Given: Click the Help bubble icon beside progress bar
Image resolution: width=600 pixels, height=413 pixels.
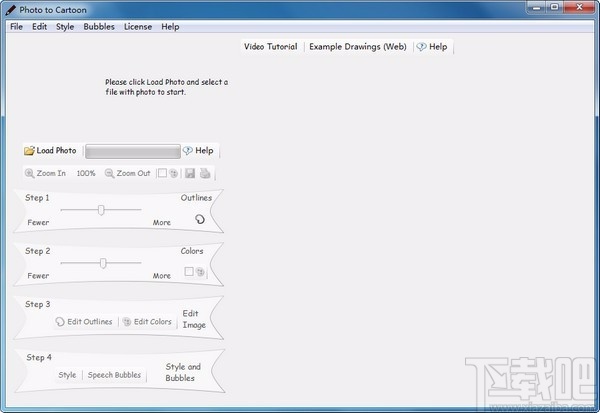Looking at the screenshot, I should [x=188, y=150].
